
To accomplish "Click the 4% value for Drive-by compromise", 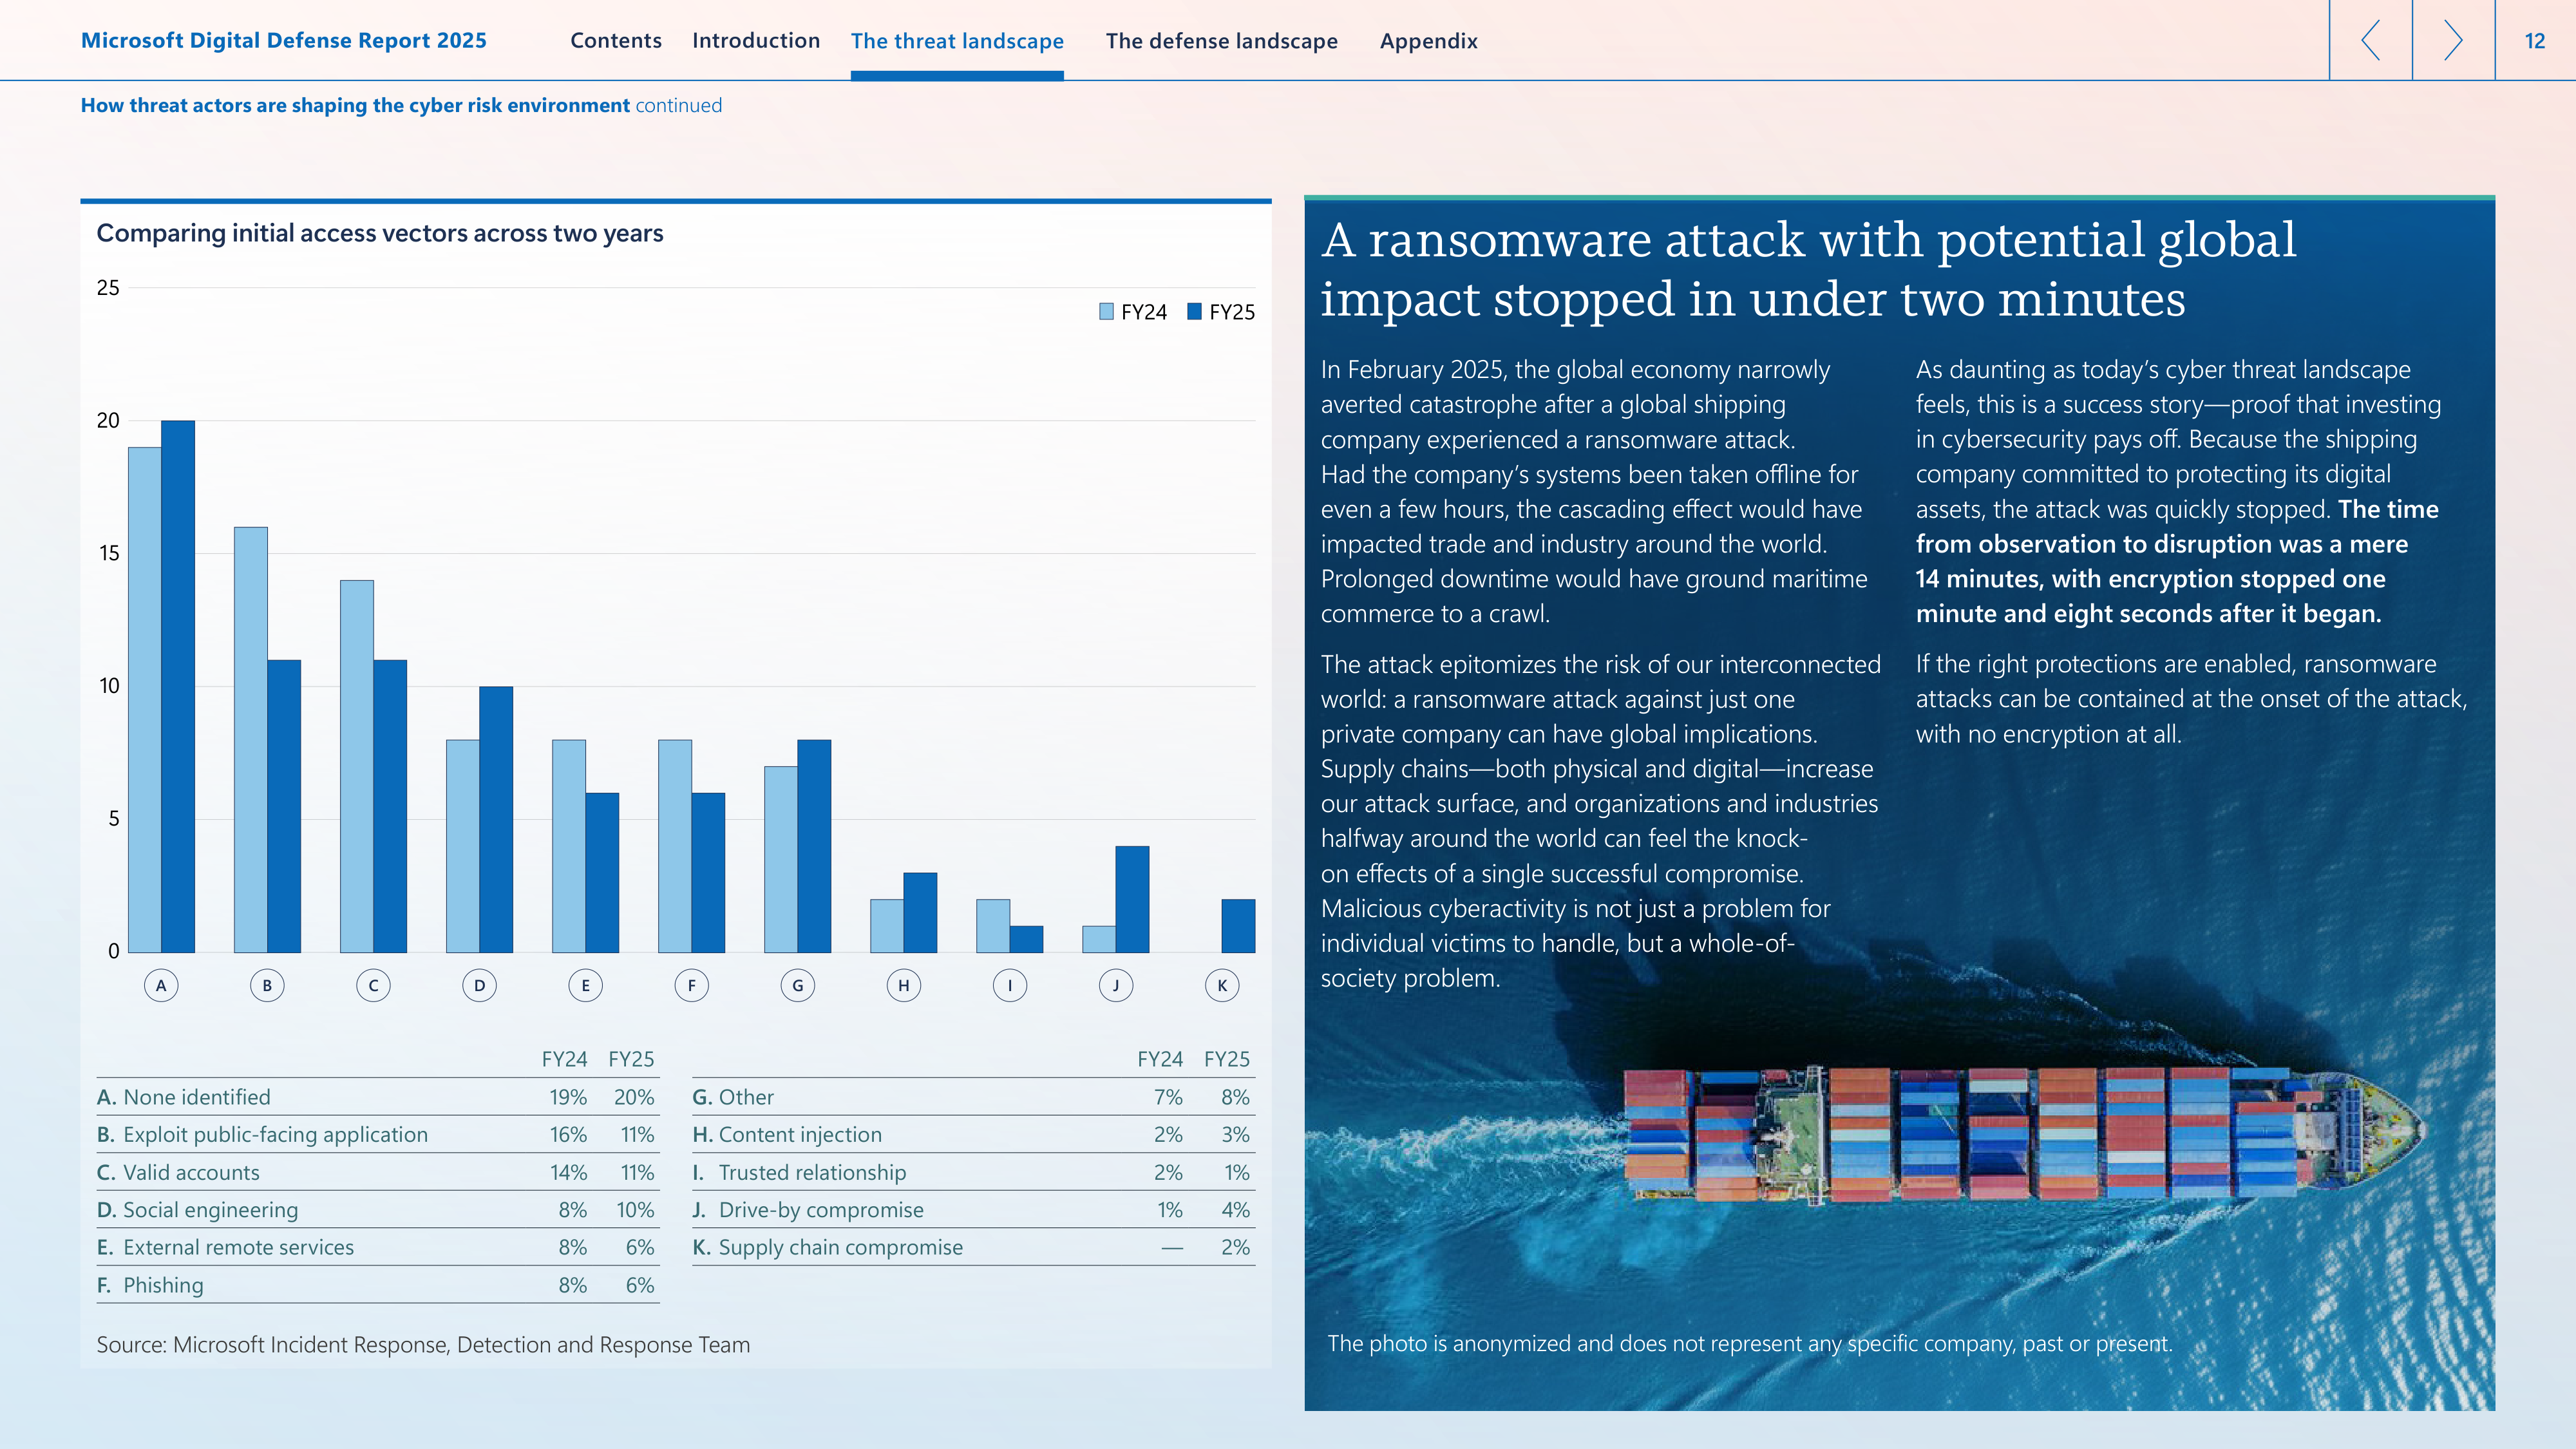I will pyautogui.click(x=1235, y=1210).
